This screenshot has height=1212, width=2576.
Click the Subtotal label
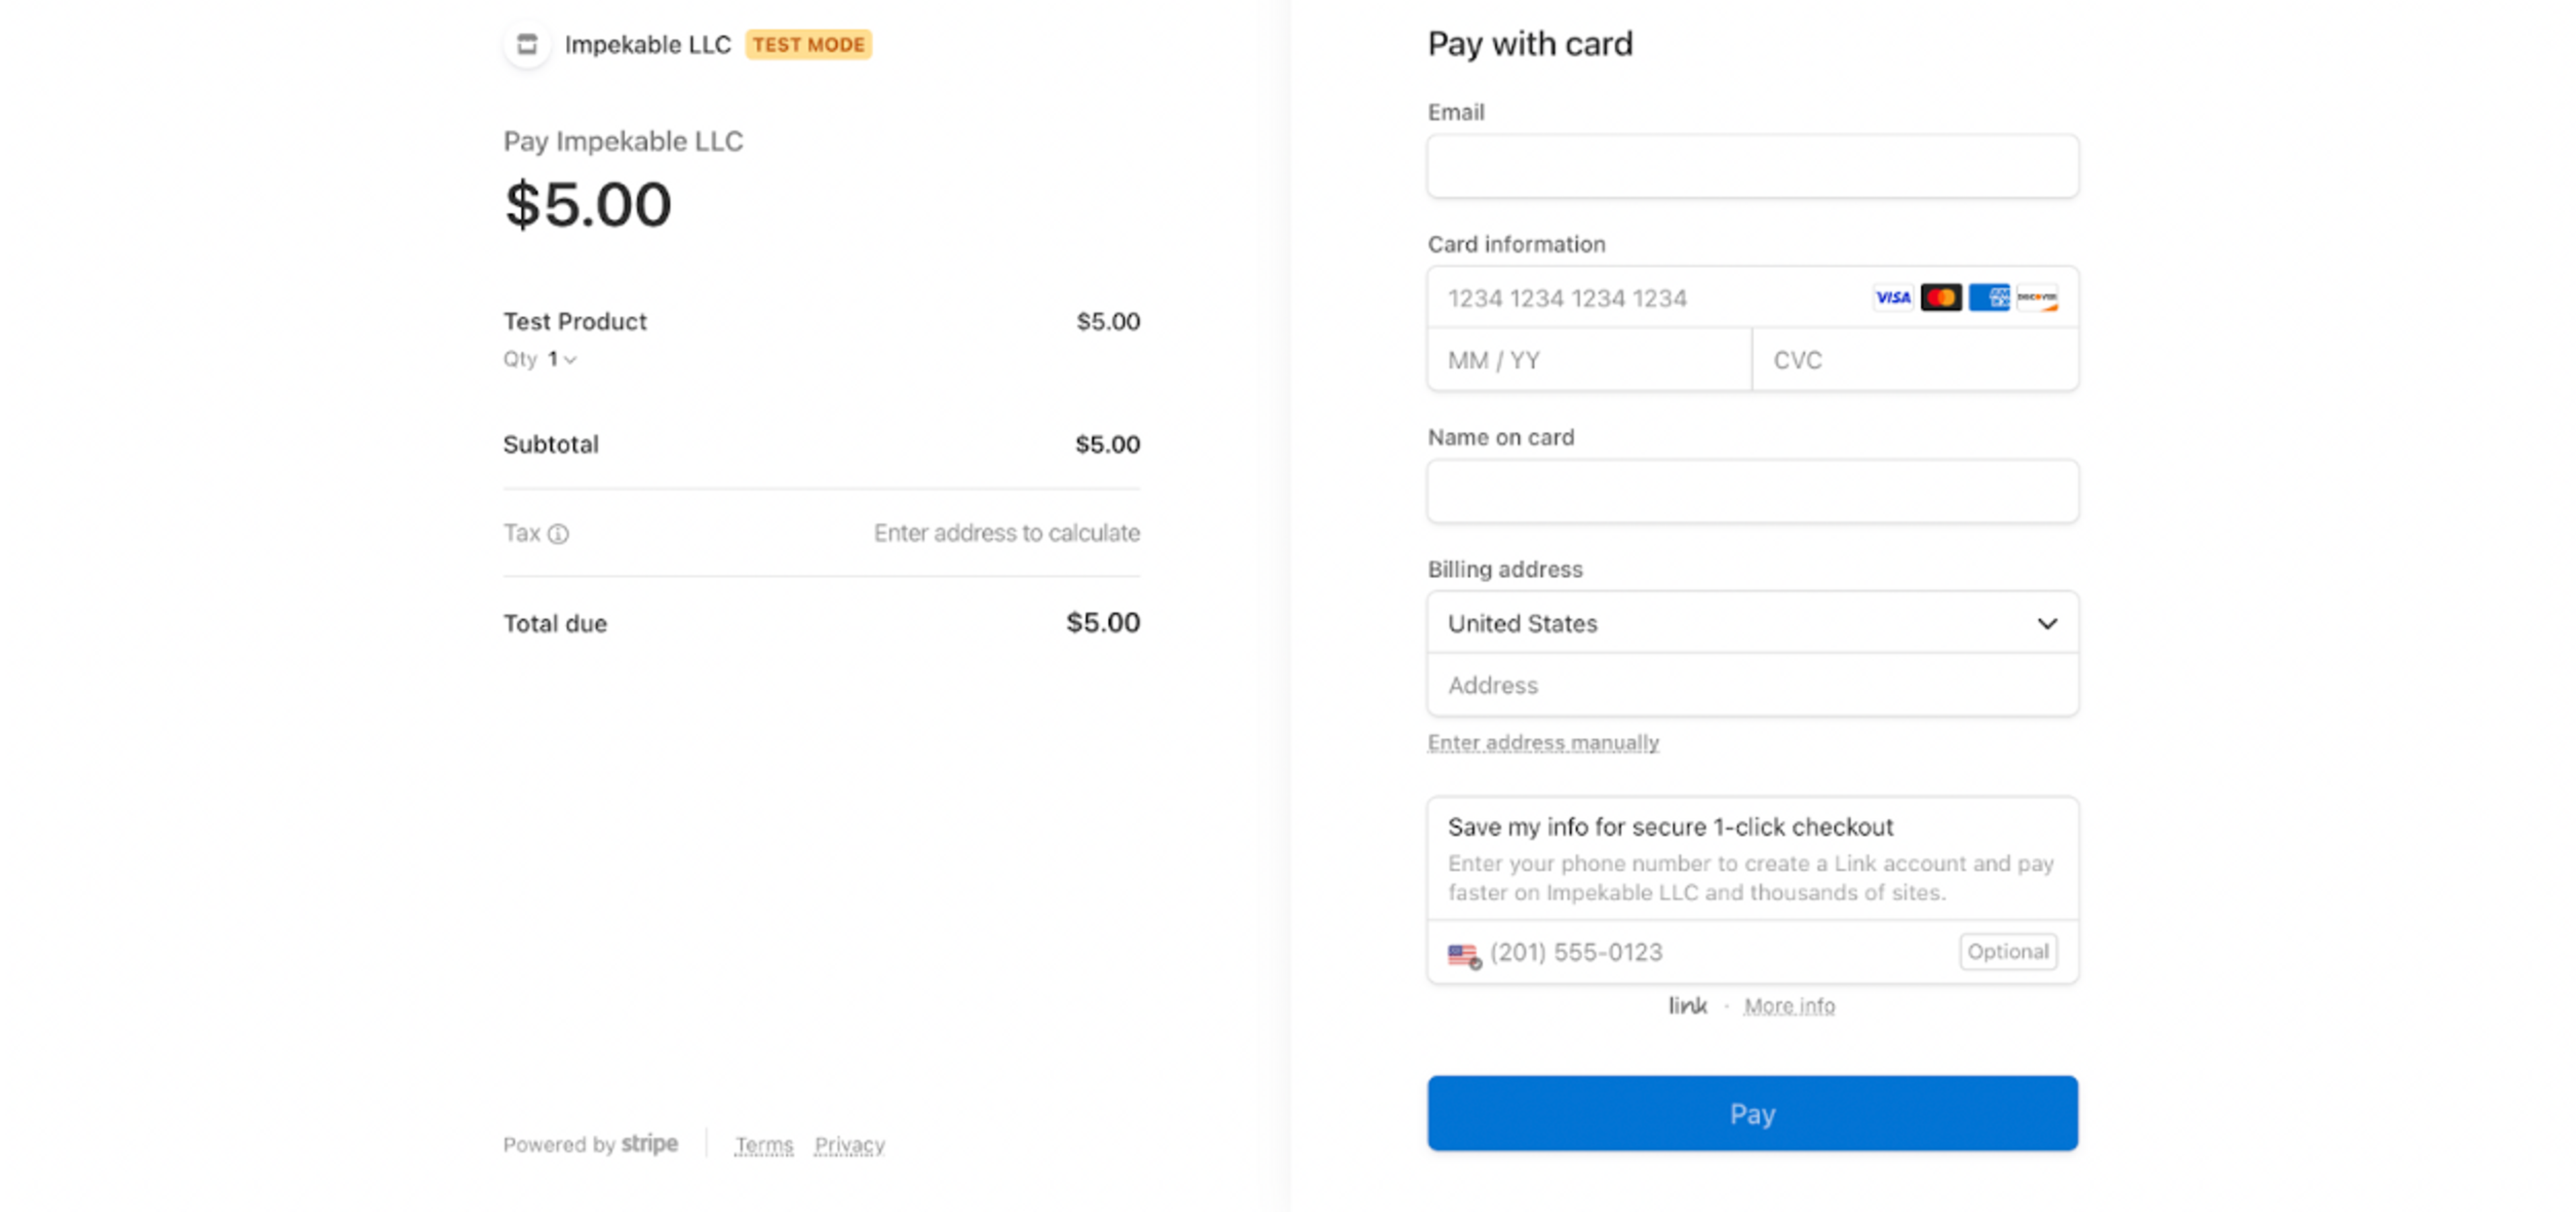(x=551, y=444)
